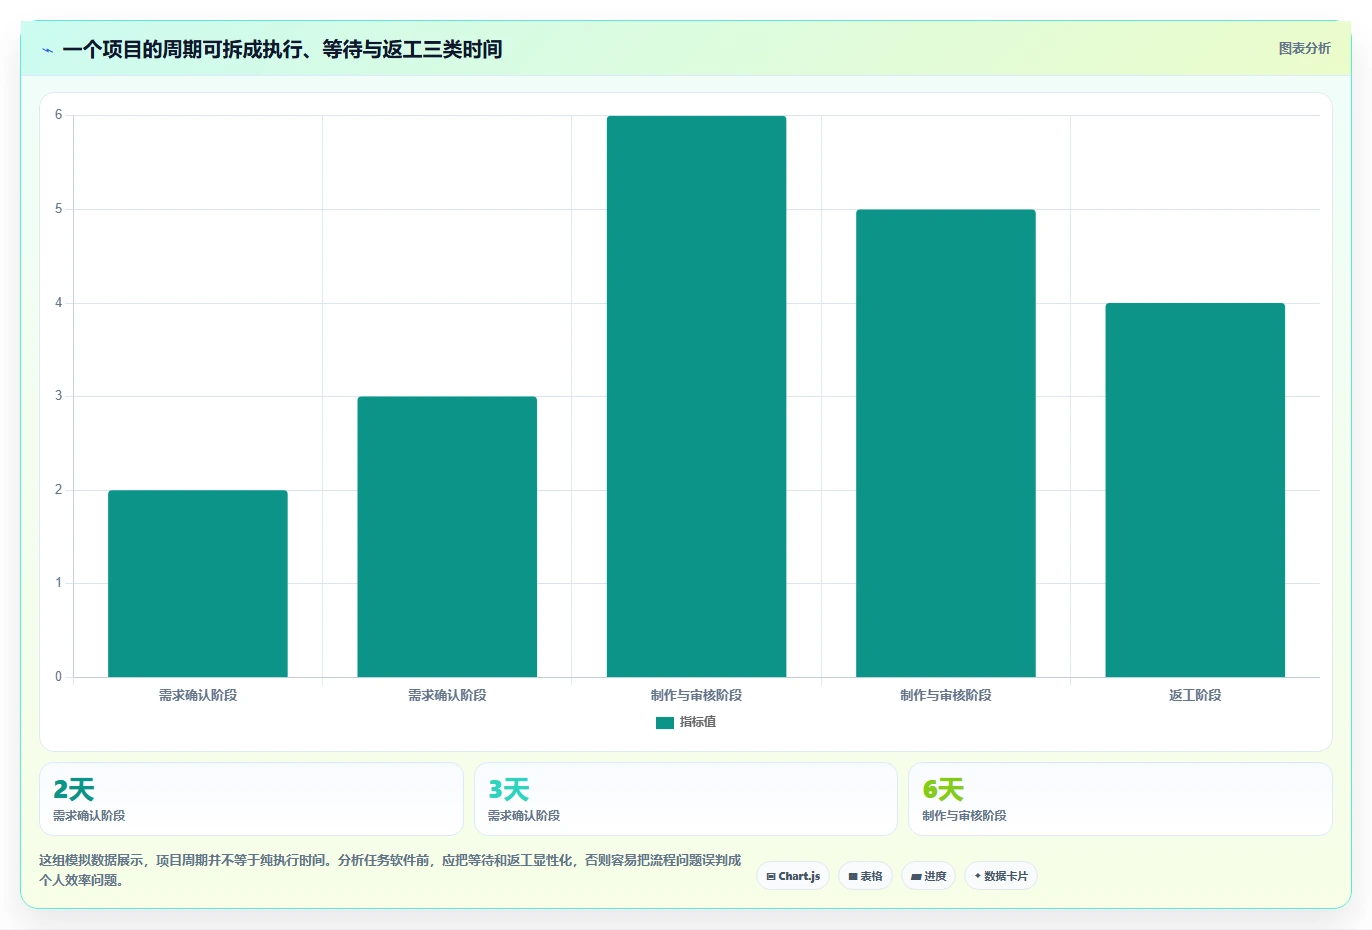Click the 表格 tag
1372x930 pixels.
[x=866, y=876]
